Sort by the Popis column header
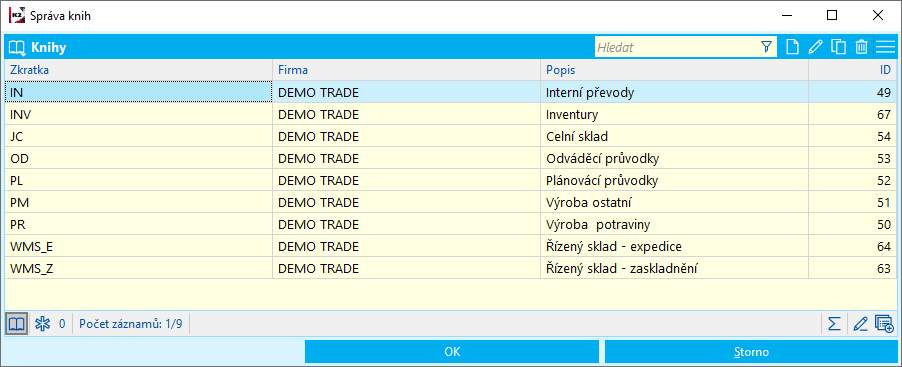Screen dimensions: 902x367 [x=674, y=70]
